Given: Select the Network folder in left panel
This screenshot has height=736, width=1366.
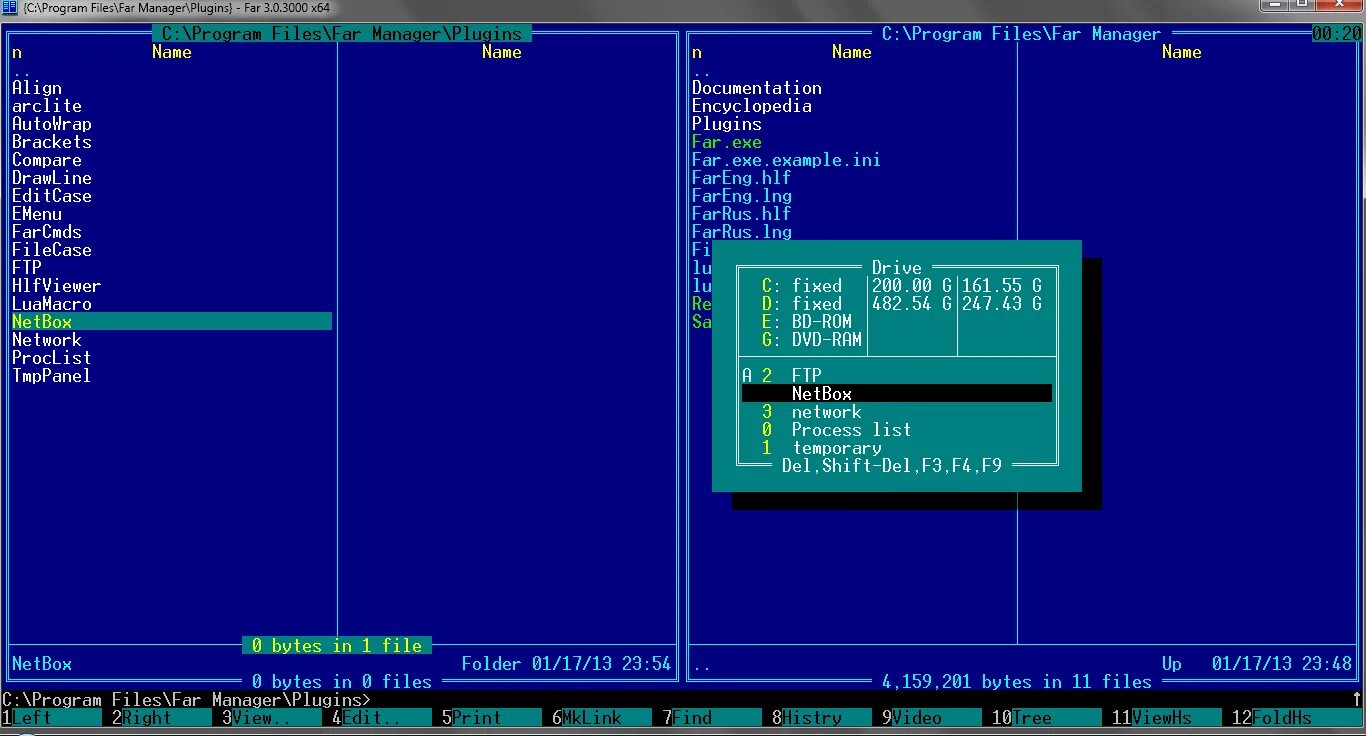Looking at the screenshot, I should point(47,340).
